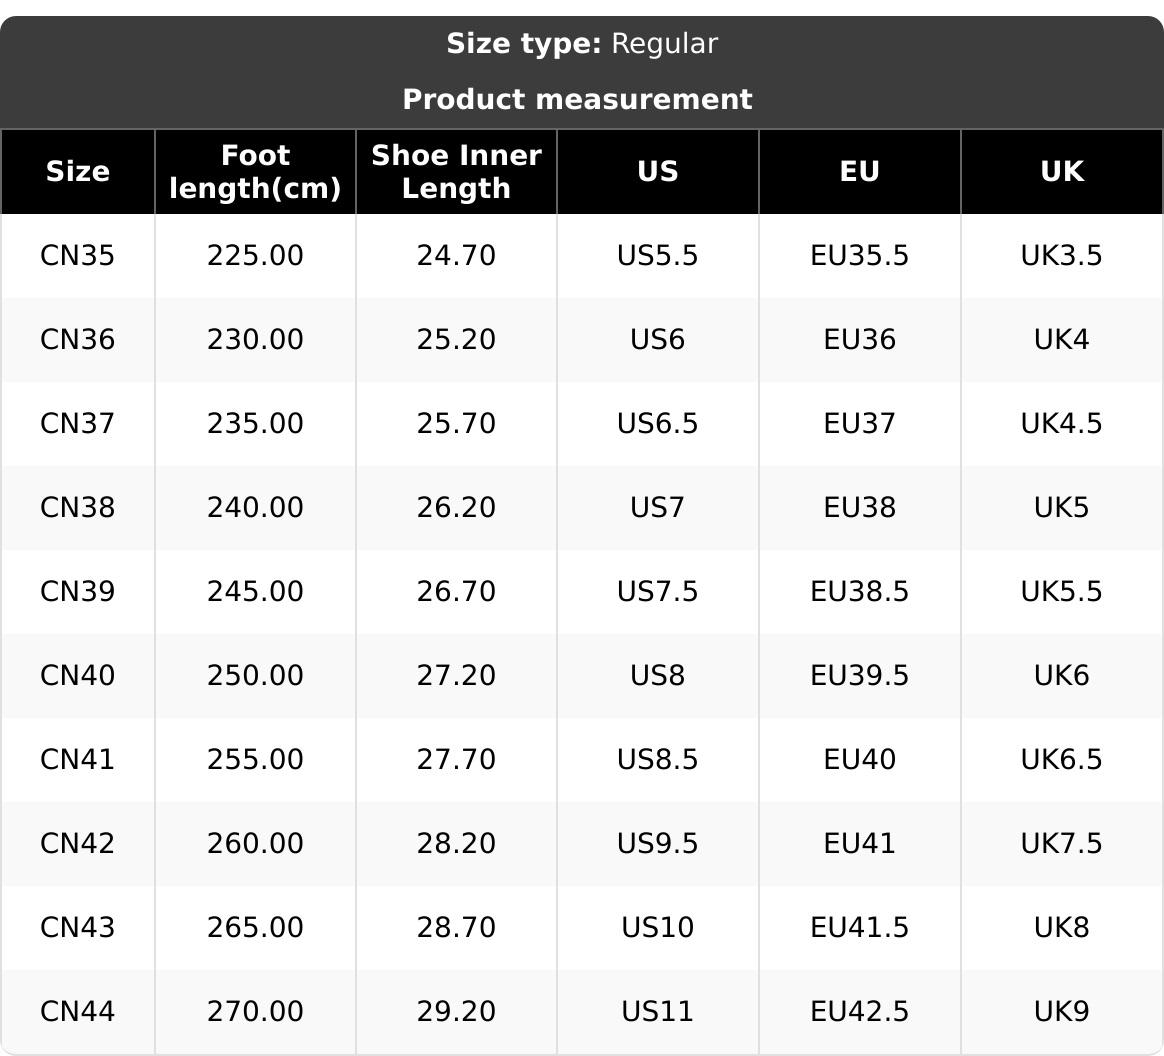Click the UK column header
This screenshot has width=1164, height=1056.
click(x=1061, y=171)
